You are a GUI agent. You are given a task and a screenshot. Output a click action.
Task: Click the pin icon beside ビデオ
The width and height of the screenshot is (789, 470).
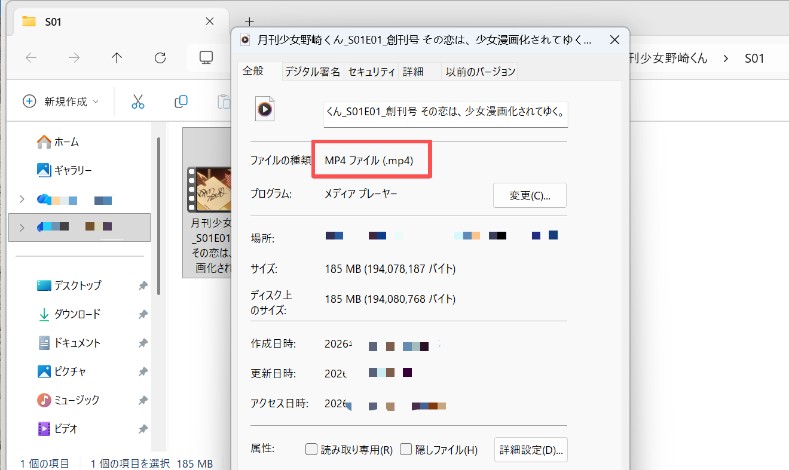[x=143, y=429]
